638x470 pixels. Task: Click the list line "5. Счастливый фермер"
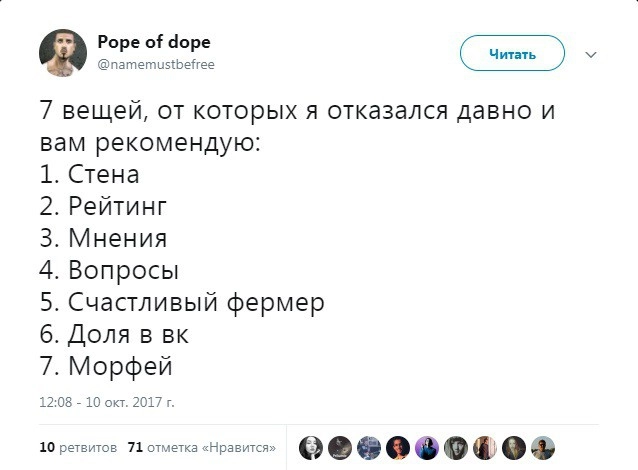183,302
